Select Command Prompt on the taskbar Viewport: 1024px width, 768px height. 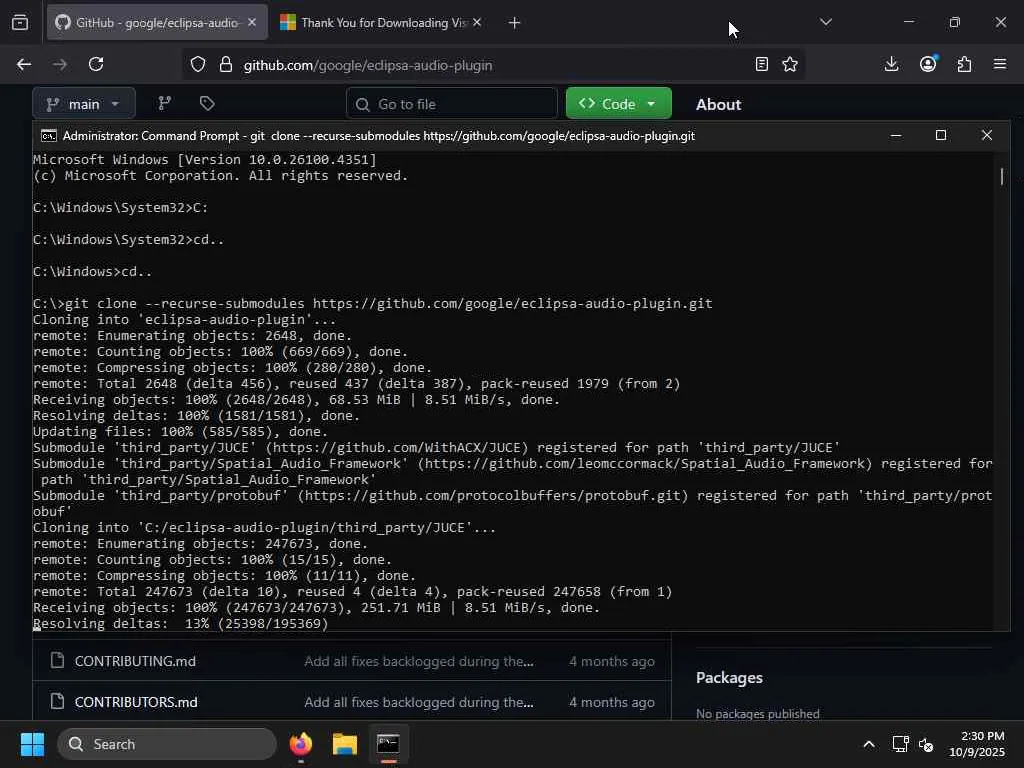click(x=388, y=744)
